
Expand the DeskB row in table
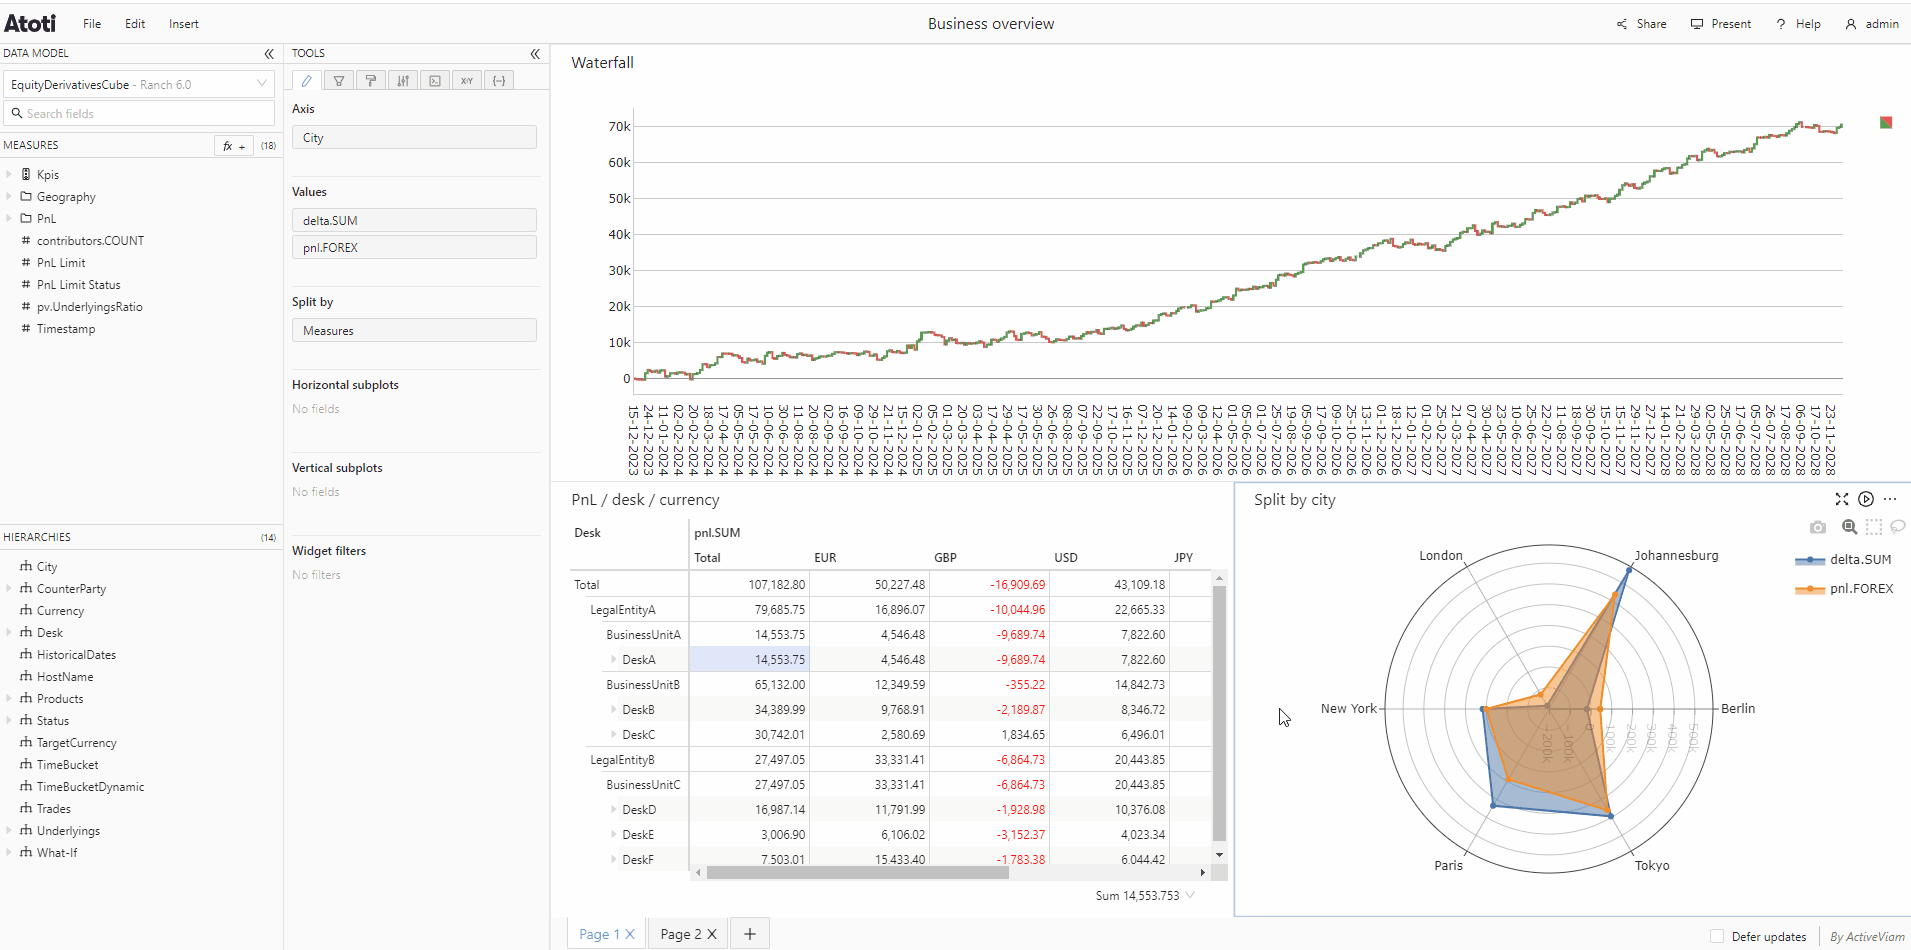[614, 709]
